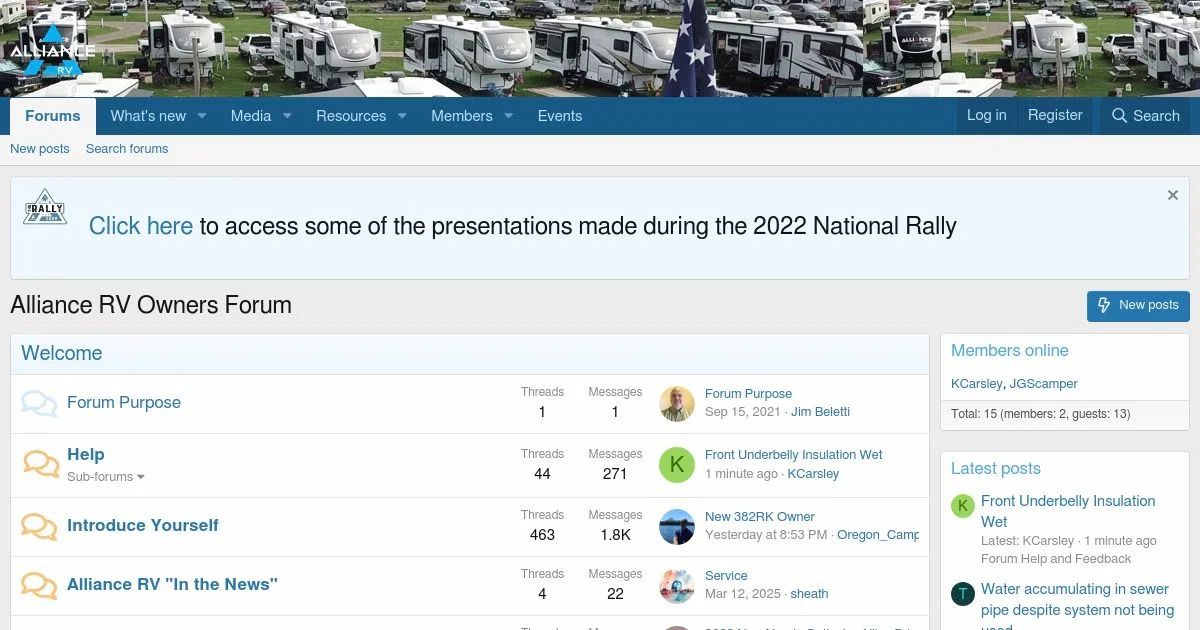Go to the Events page
Viewport: 1200px width, 630px height.
coord(560,116)
